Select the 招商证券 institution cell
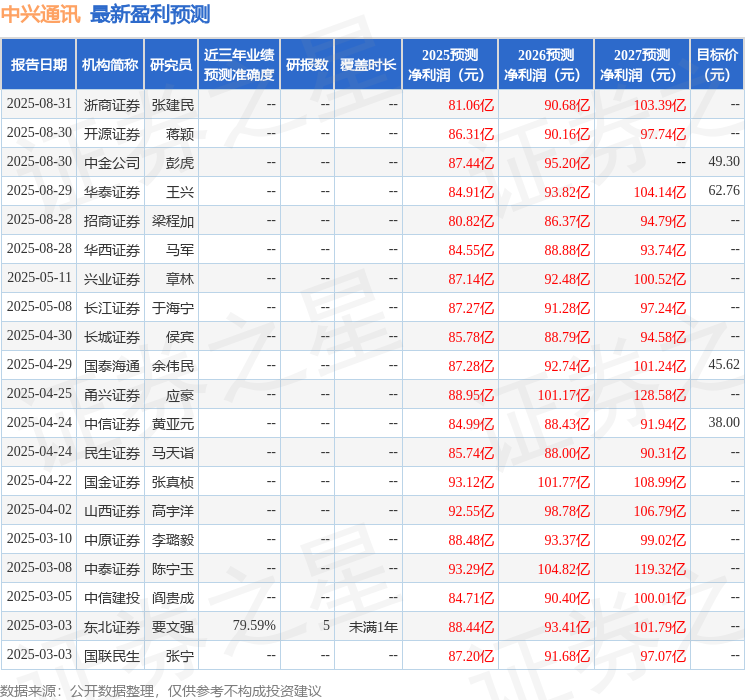This screenshot has height=700, width=745. click(x=112, y=221)
